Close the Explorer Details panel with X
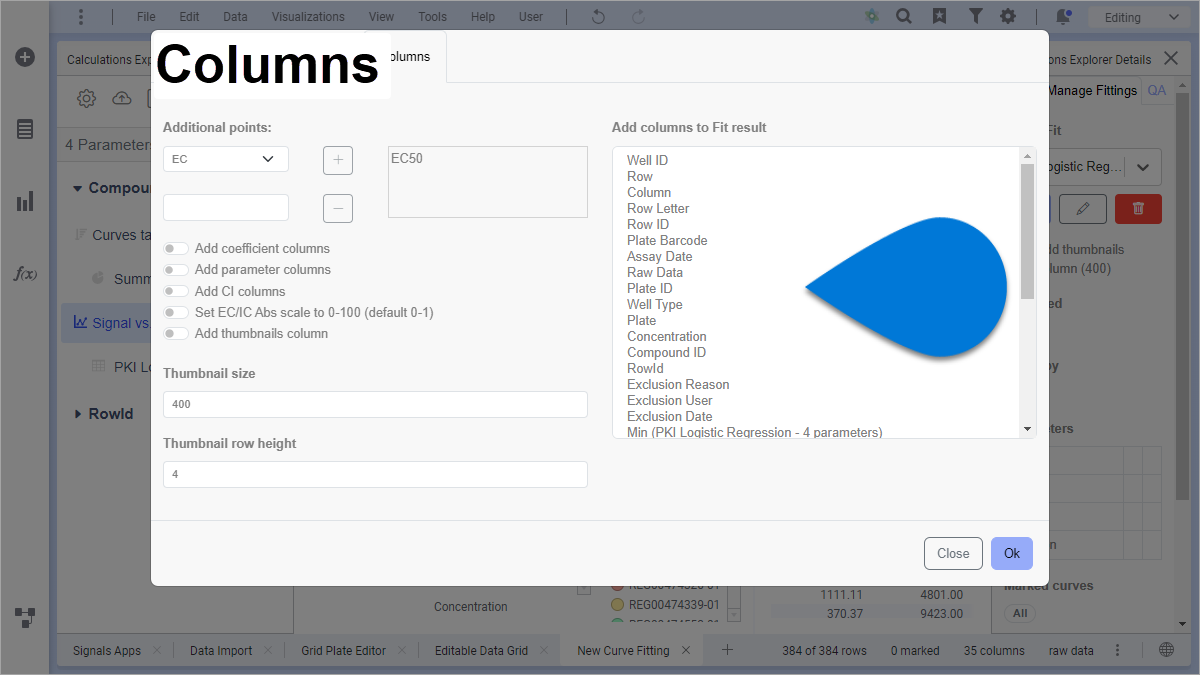The height and width of the screenshot is (675, 1200). point(1171,59)
